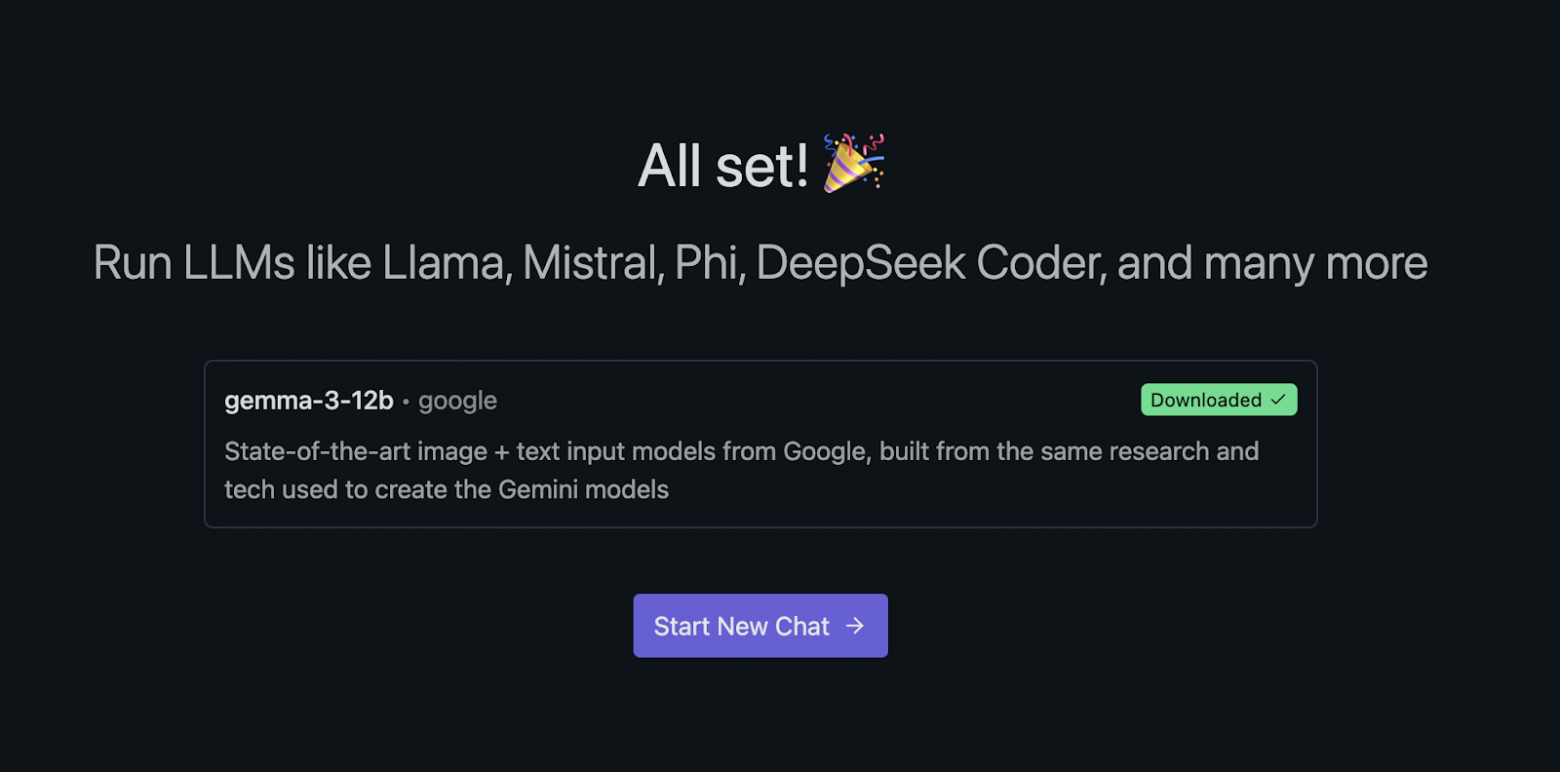Open the gemma-3-12b model card
The width and height of the screenshot is (1560, 772).
click(760, 443)
